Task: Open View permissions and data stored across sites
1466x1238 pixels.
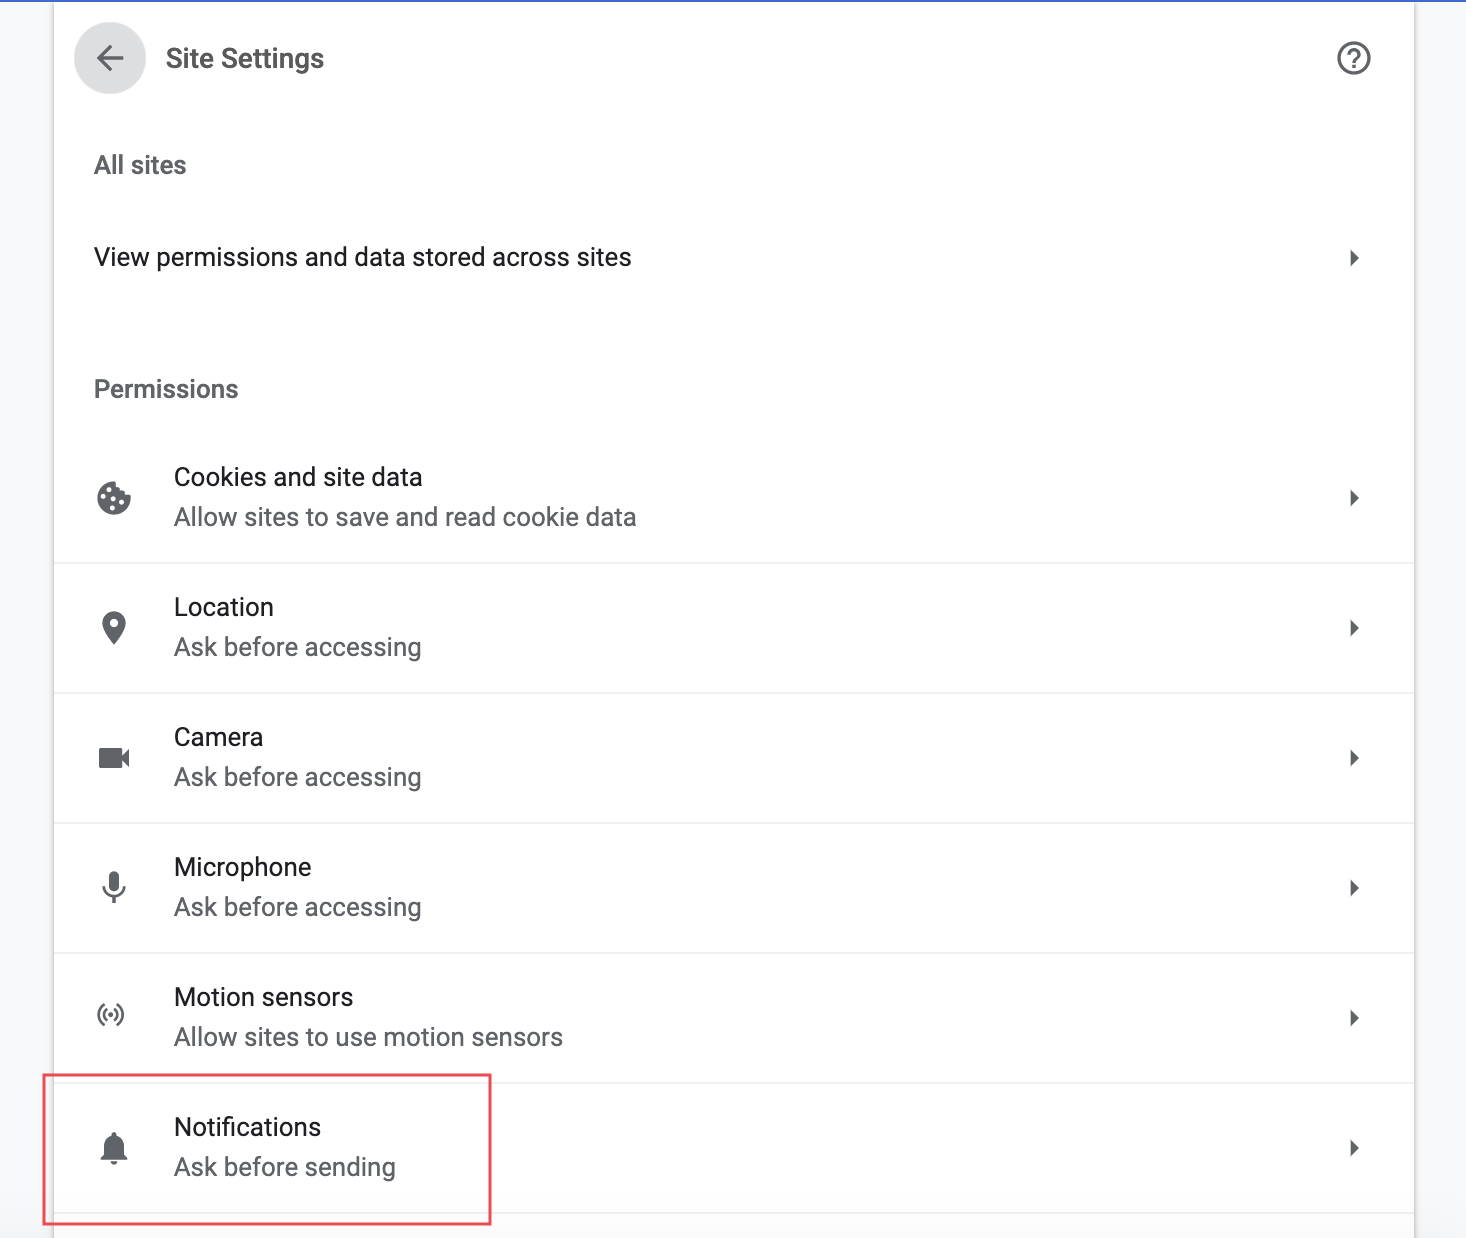Action: click(362, 258)
